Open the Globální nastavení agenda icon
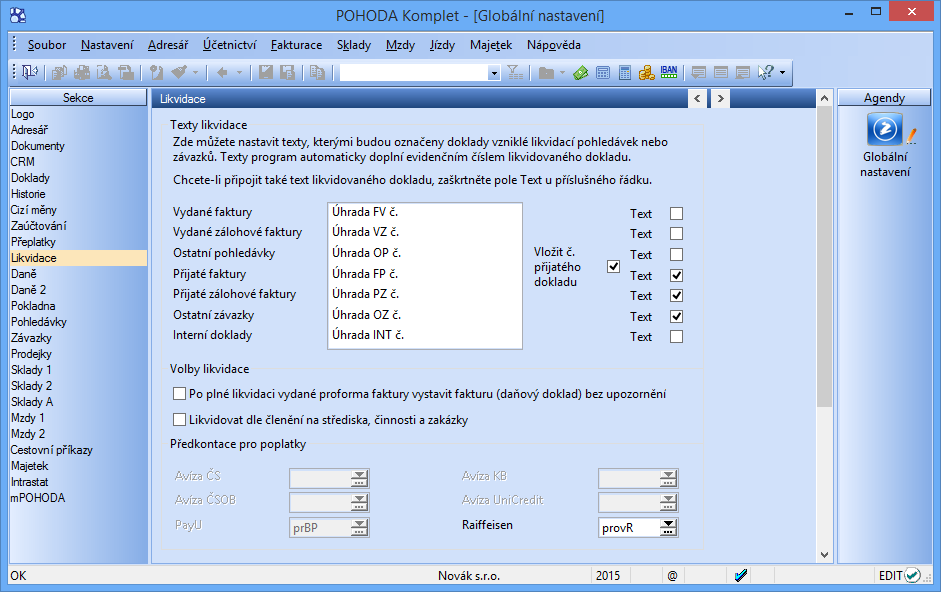The image size is (941, 592). coord(885,129)
